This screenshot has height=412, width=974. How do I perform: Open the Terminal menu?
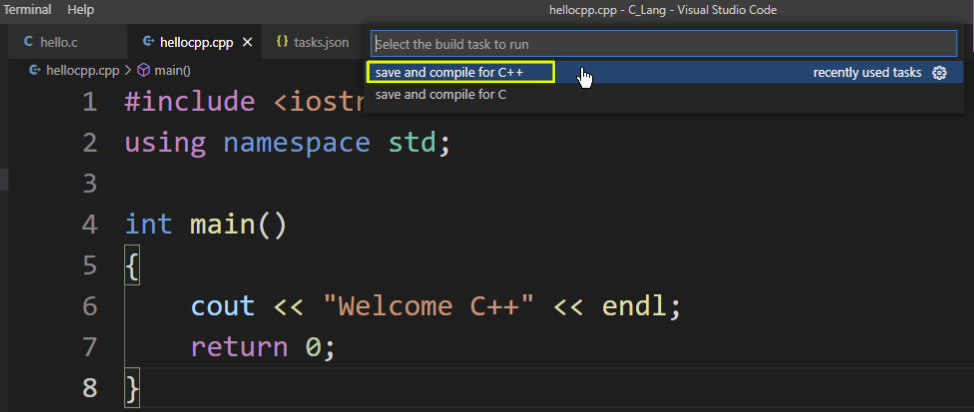(27, 9)
